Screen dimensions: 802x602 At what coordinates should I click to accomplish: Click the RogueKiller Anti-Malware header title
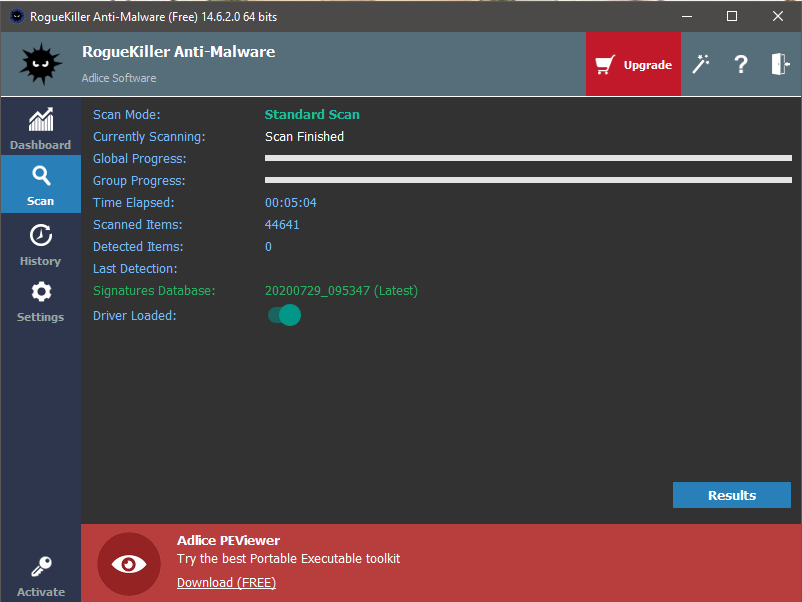click(x=179, y=52)
